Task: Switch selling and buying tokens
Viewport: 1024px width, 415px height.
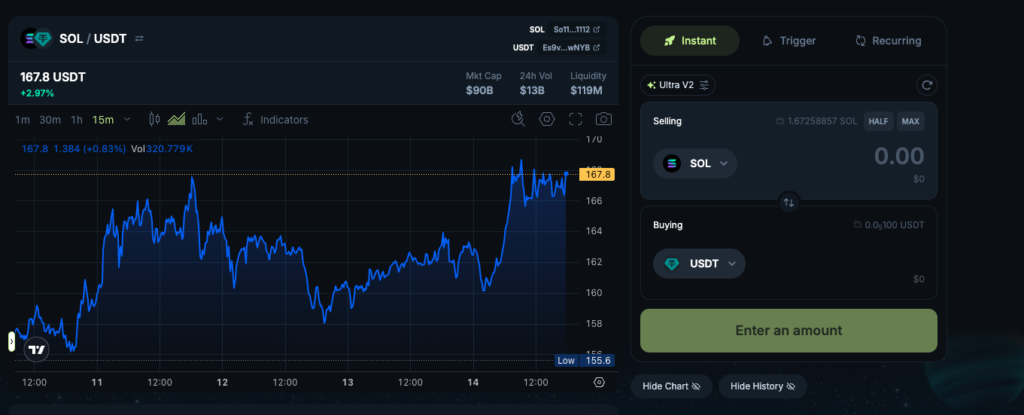Action: [x=789, y=203]
